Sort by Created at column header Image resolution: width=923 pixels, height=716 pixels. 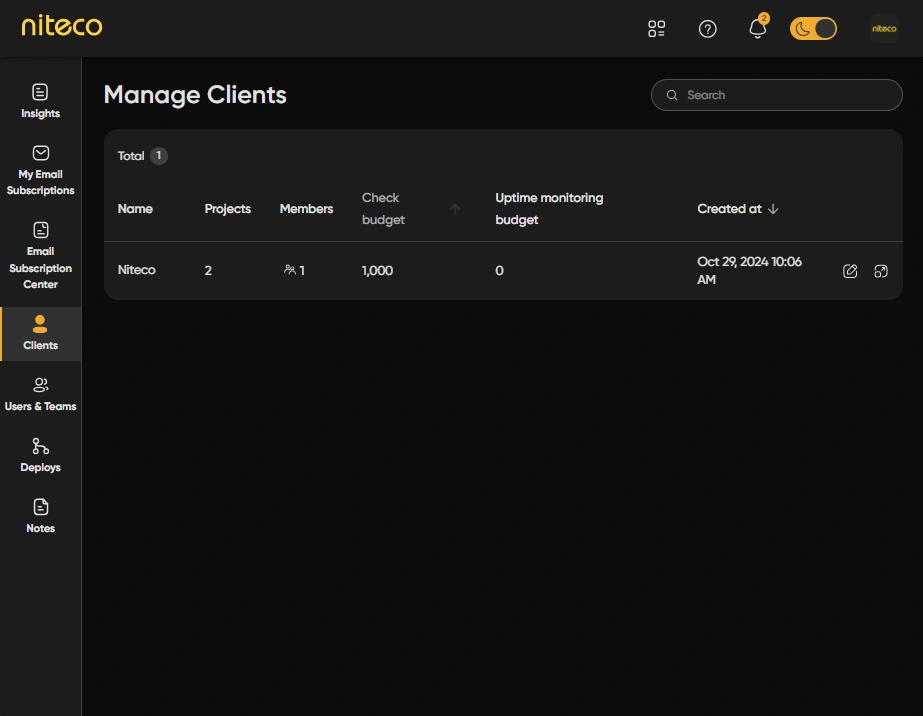[x=729, y=208]
